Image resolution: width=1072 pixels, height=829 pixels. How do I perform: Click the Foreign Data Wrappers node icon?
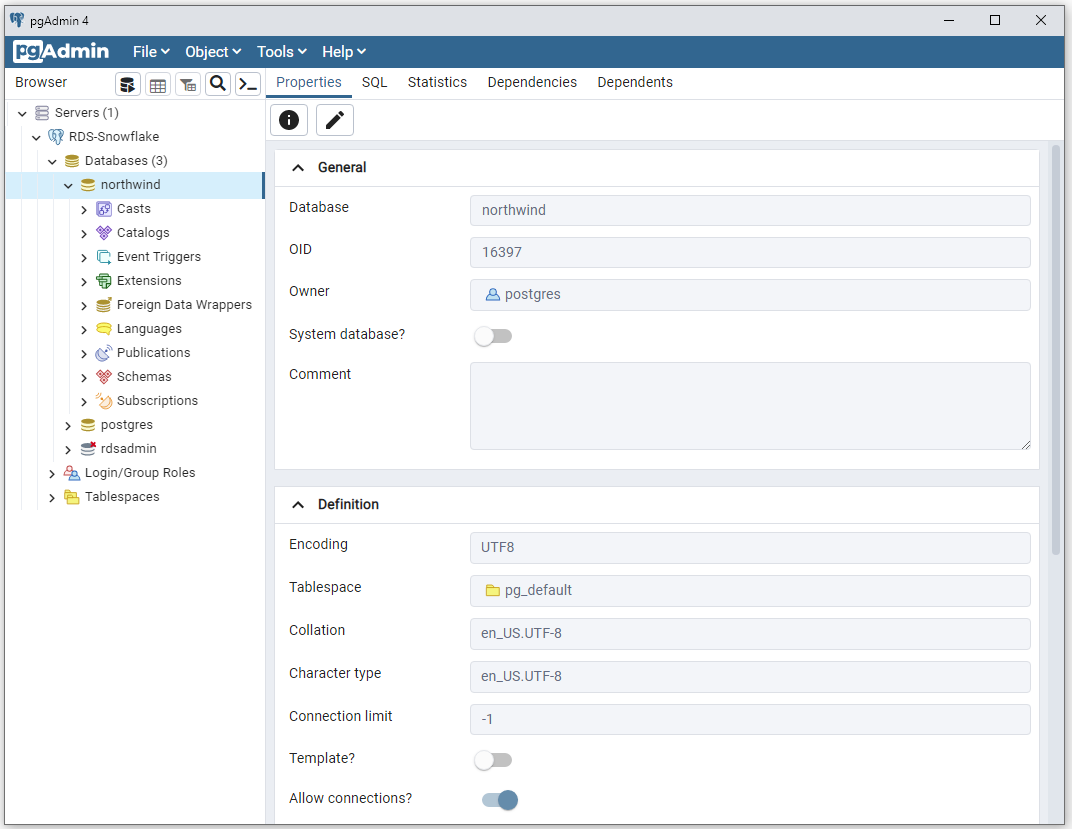coord(104,305)
